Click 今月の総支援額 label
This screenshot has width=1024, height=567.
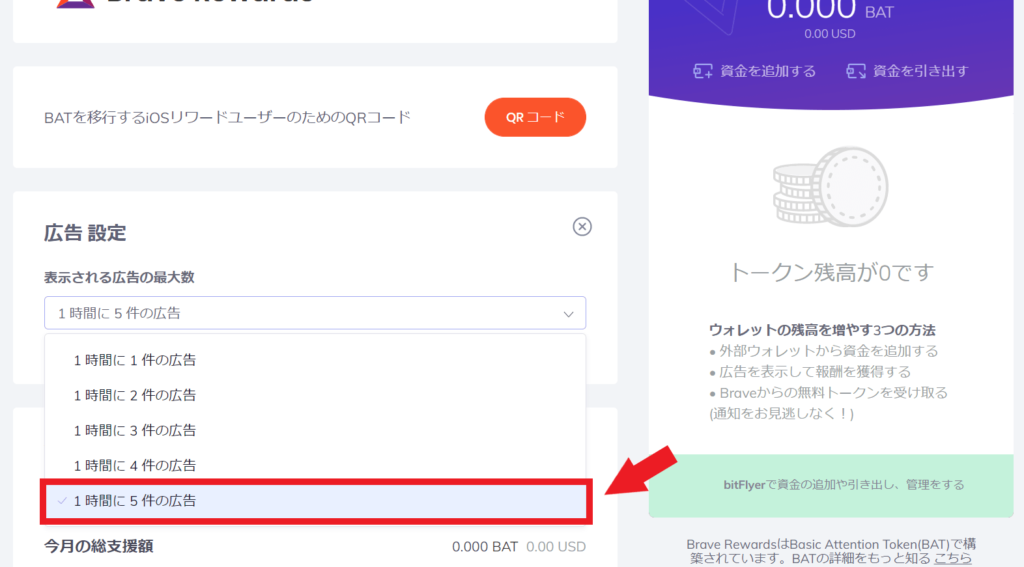click(x=99, y=546)
